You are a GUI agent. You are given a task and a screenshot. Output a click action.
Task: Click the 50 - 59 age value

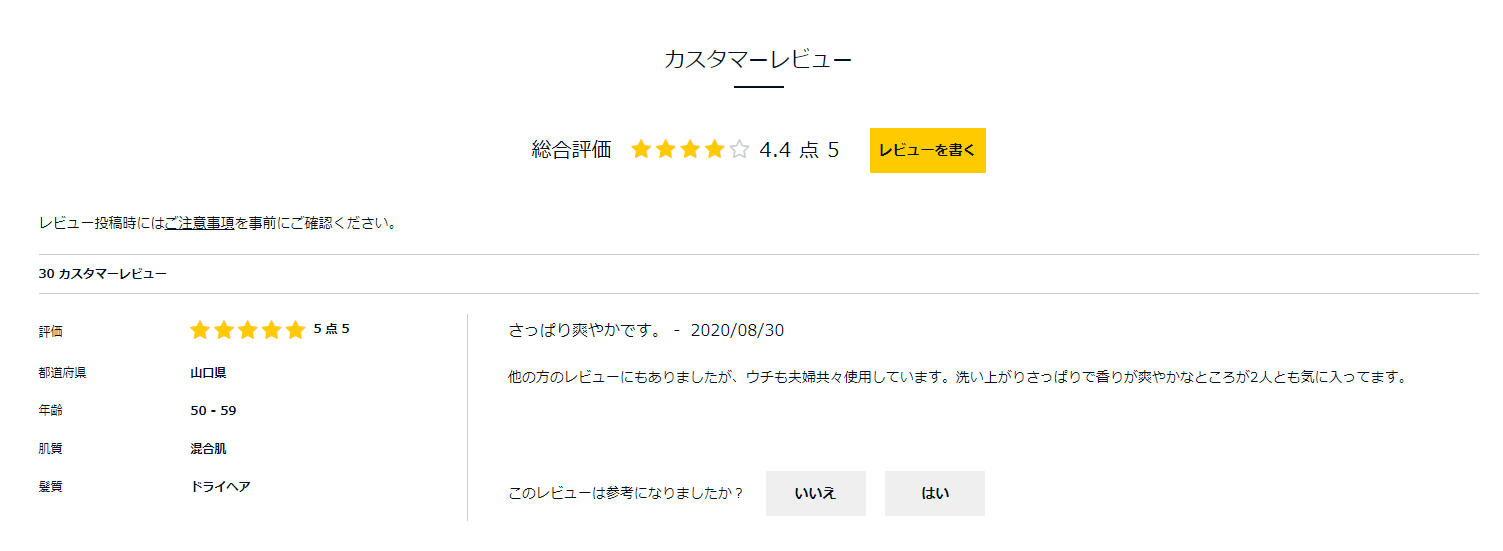[x=213, y=411]
